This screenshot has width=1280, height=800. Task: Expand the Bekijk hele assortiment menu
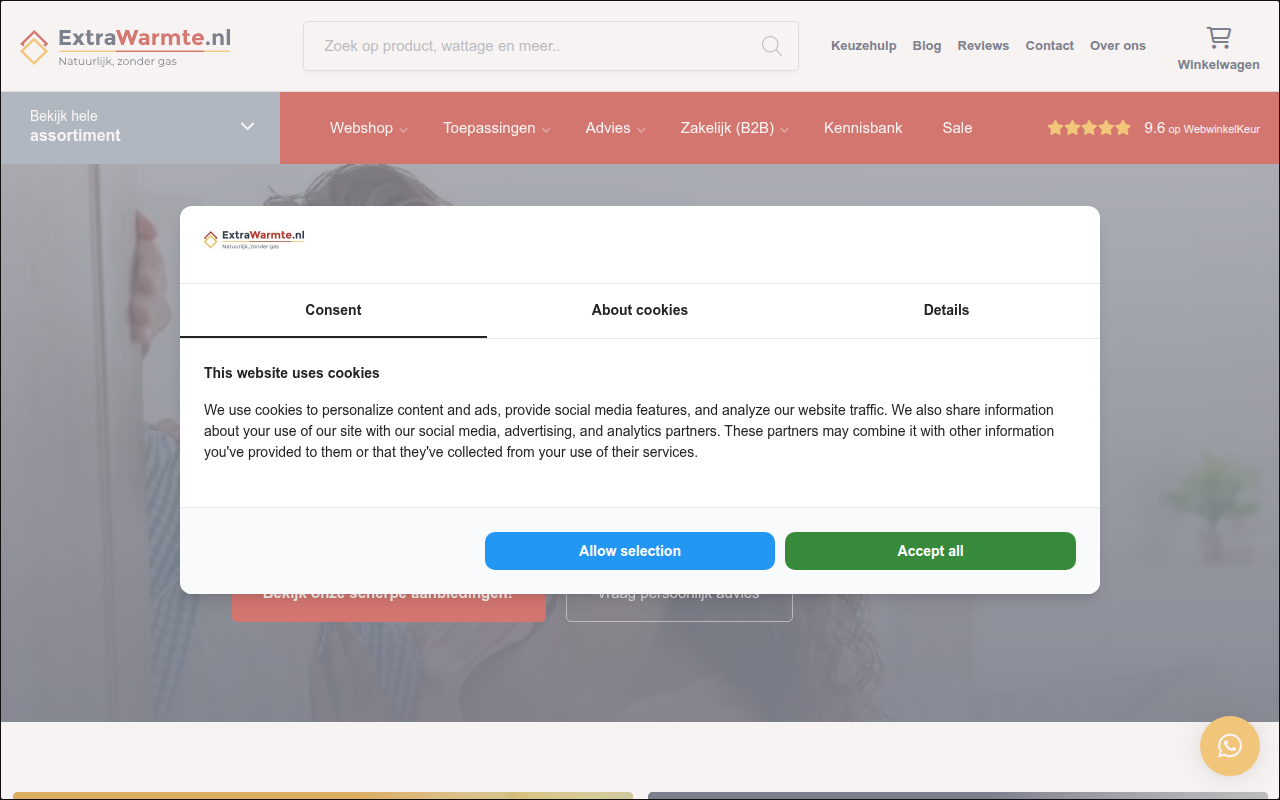coord(140,127)
